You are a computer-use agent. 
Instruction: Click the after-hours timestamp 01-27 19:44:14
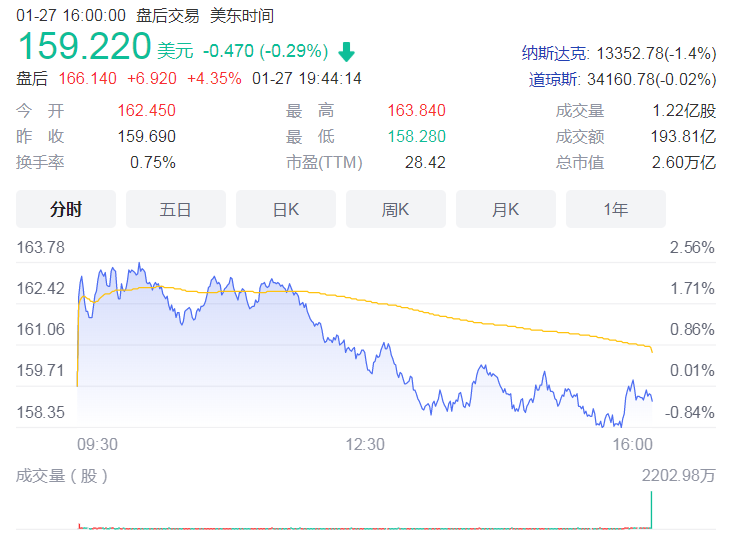[x=307, y=78]
